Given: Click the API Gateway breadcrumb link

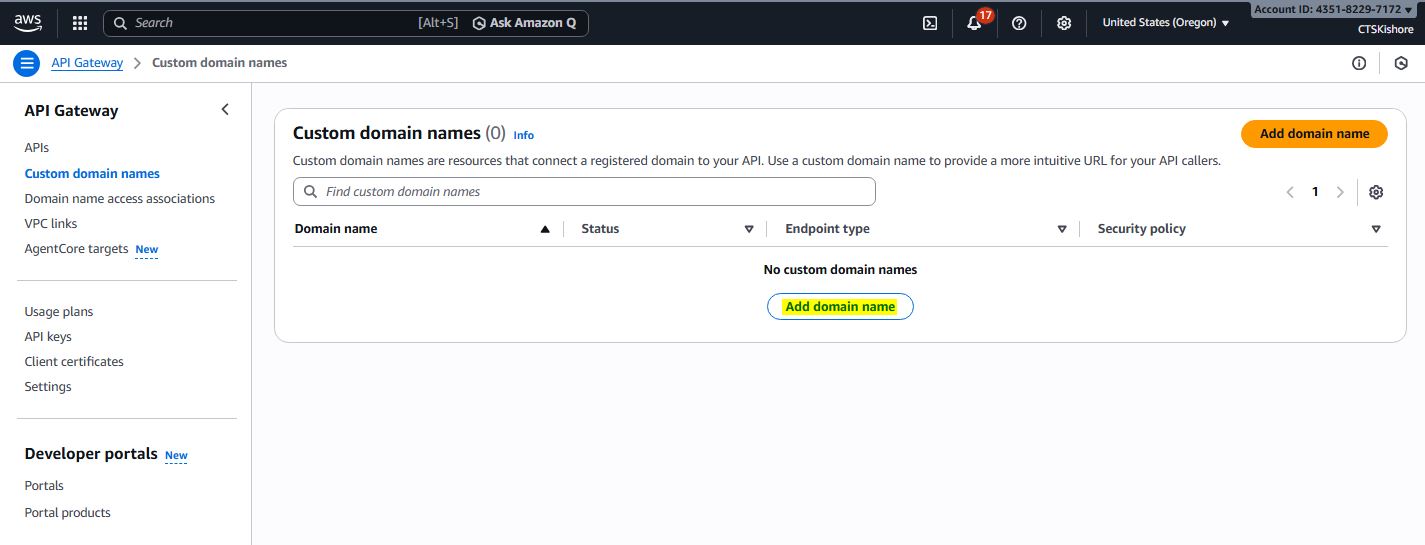Looking at the screenshot, I should point(87,63).
